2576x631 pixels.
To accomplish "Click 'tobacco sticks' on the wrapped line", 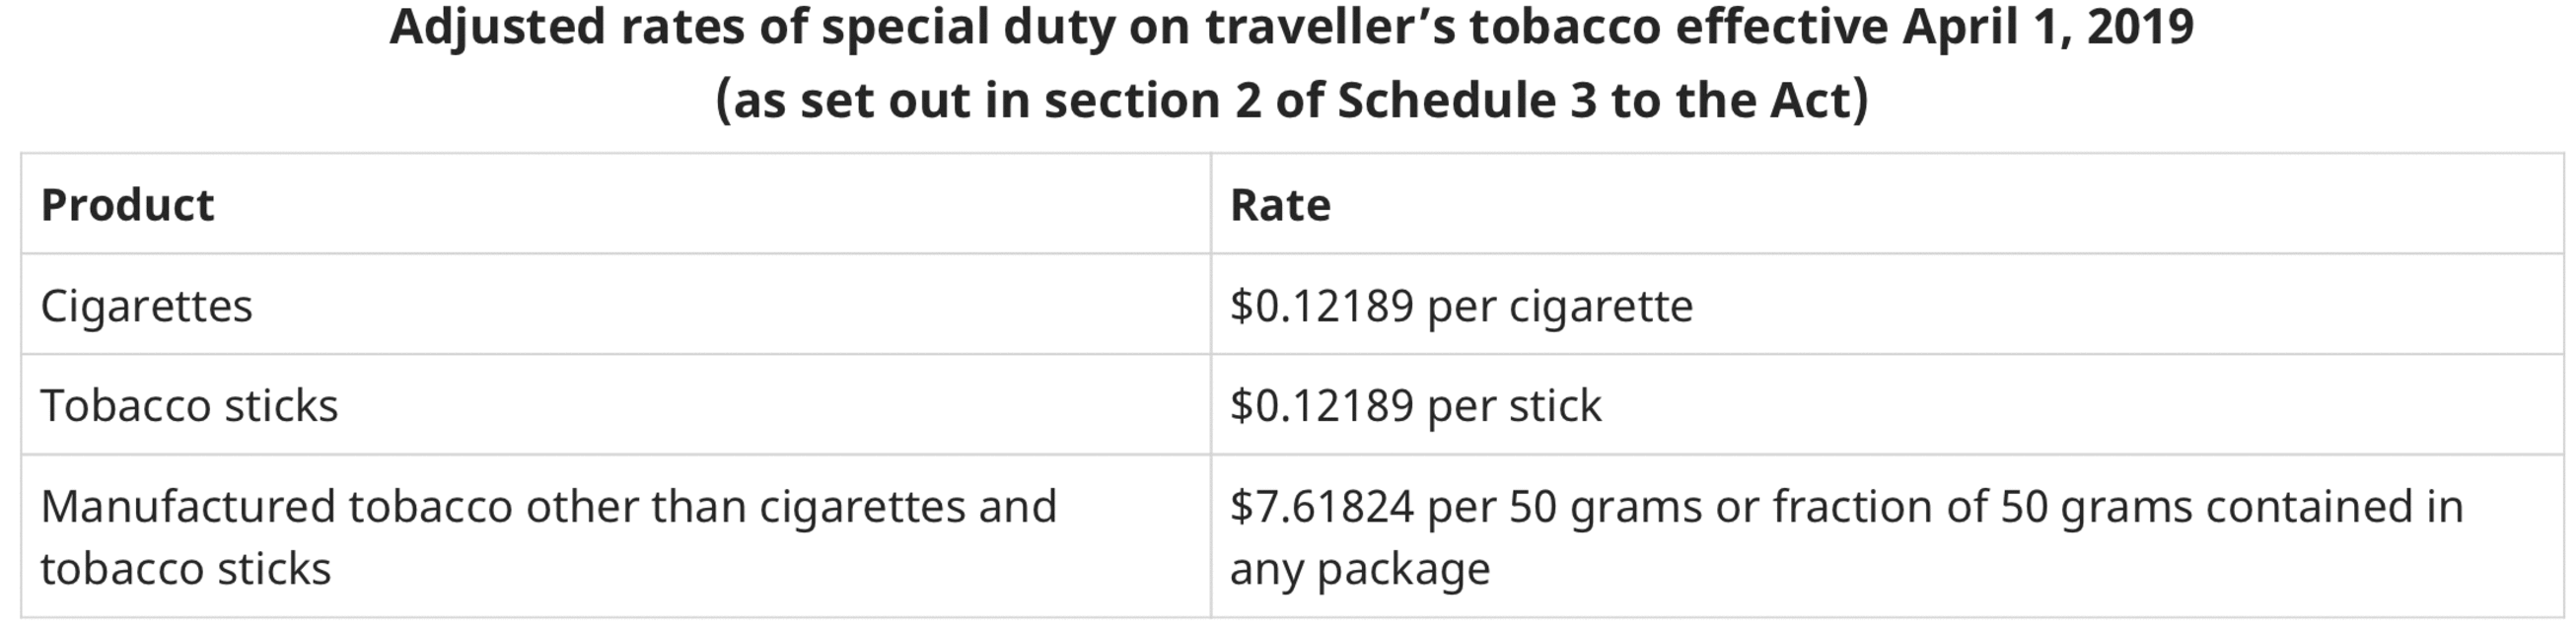I will click(185, 569).
